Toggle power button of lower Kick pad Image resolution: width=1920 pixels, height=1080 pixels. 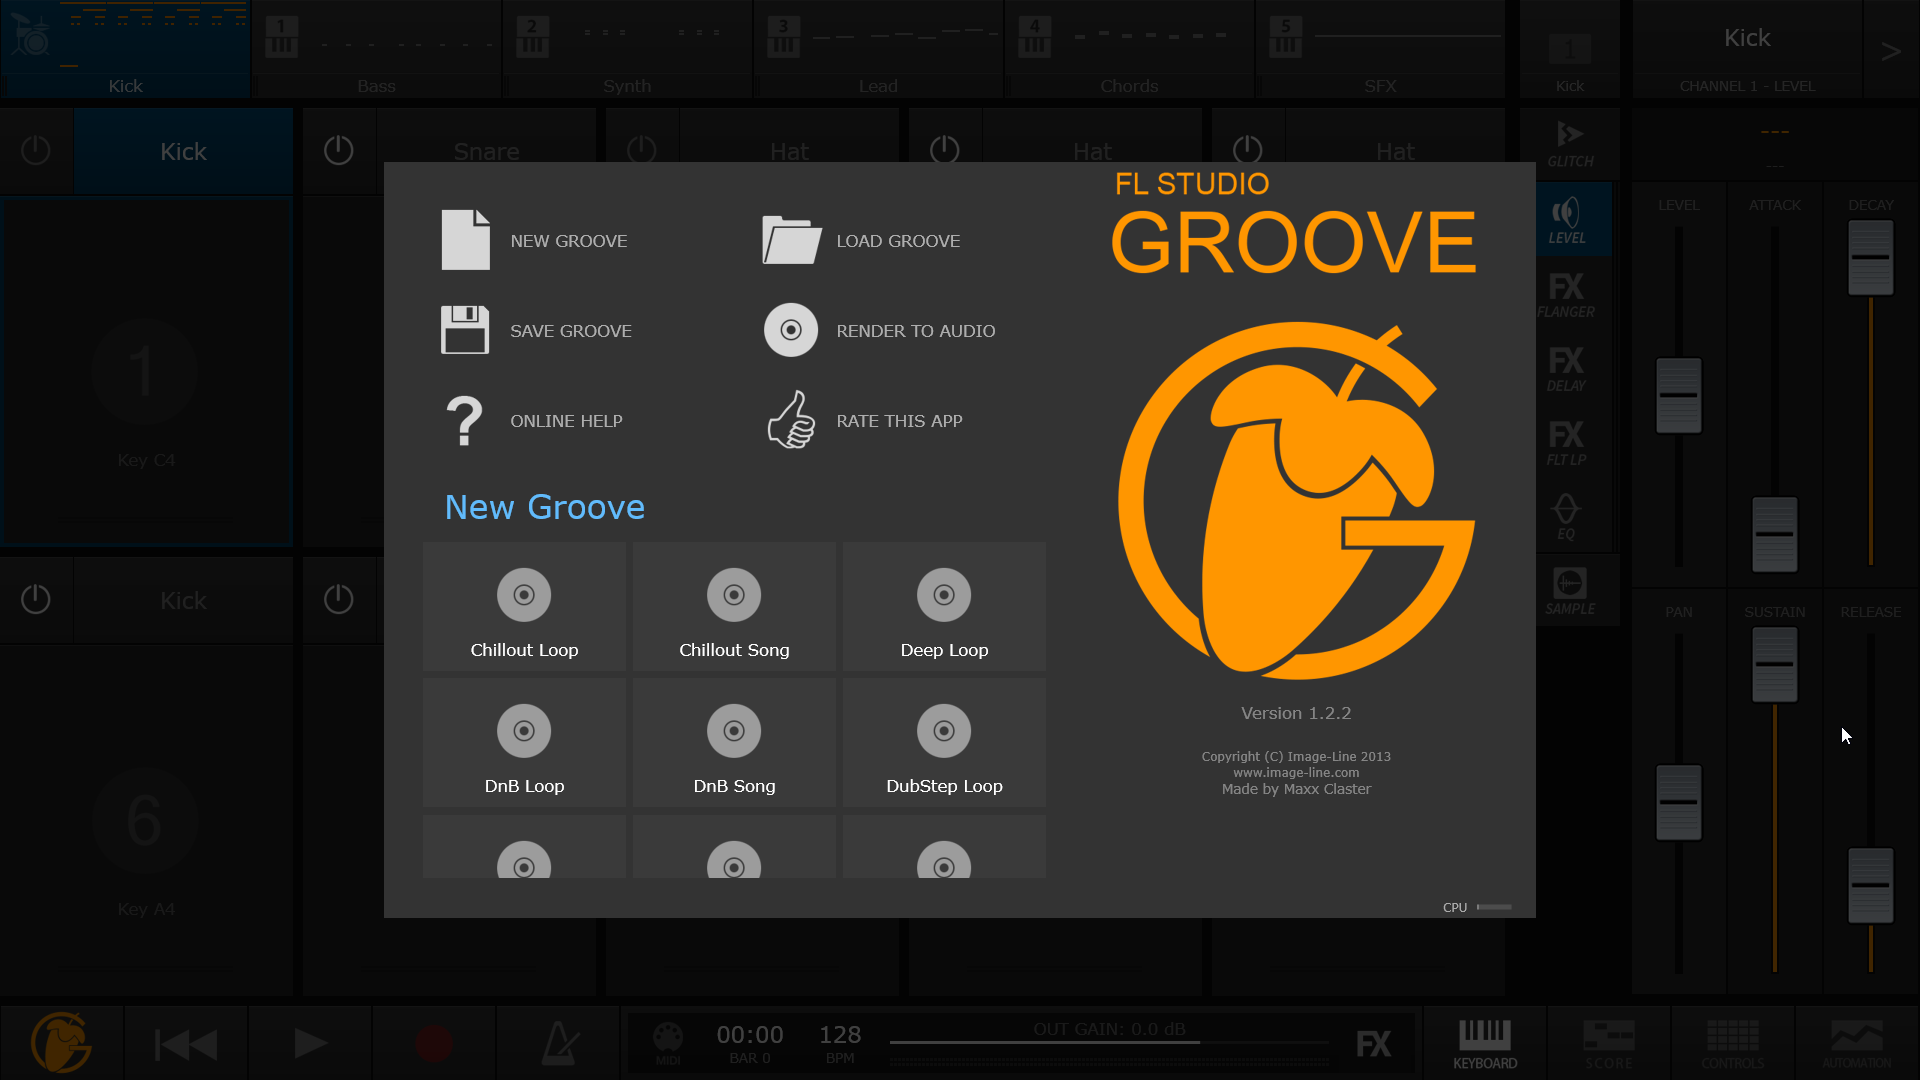coord(36,599)
